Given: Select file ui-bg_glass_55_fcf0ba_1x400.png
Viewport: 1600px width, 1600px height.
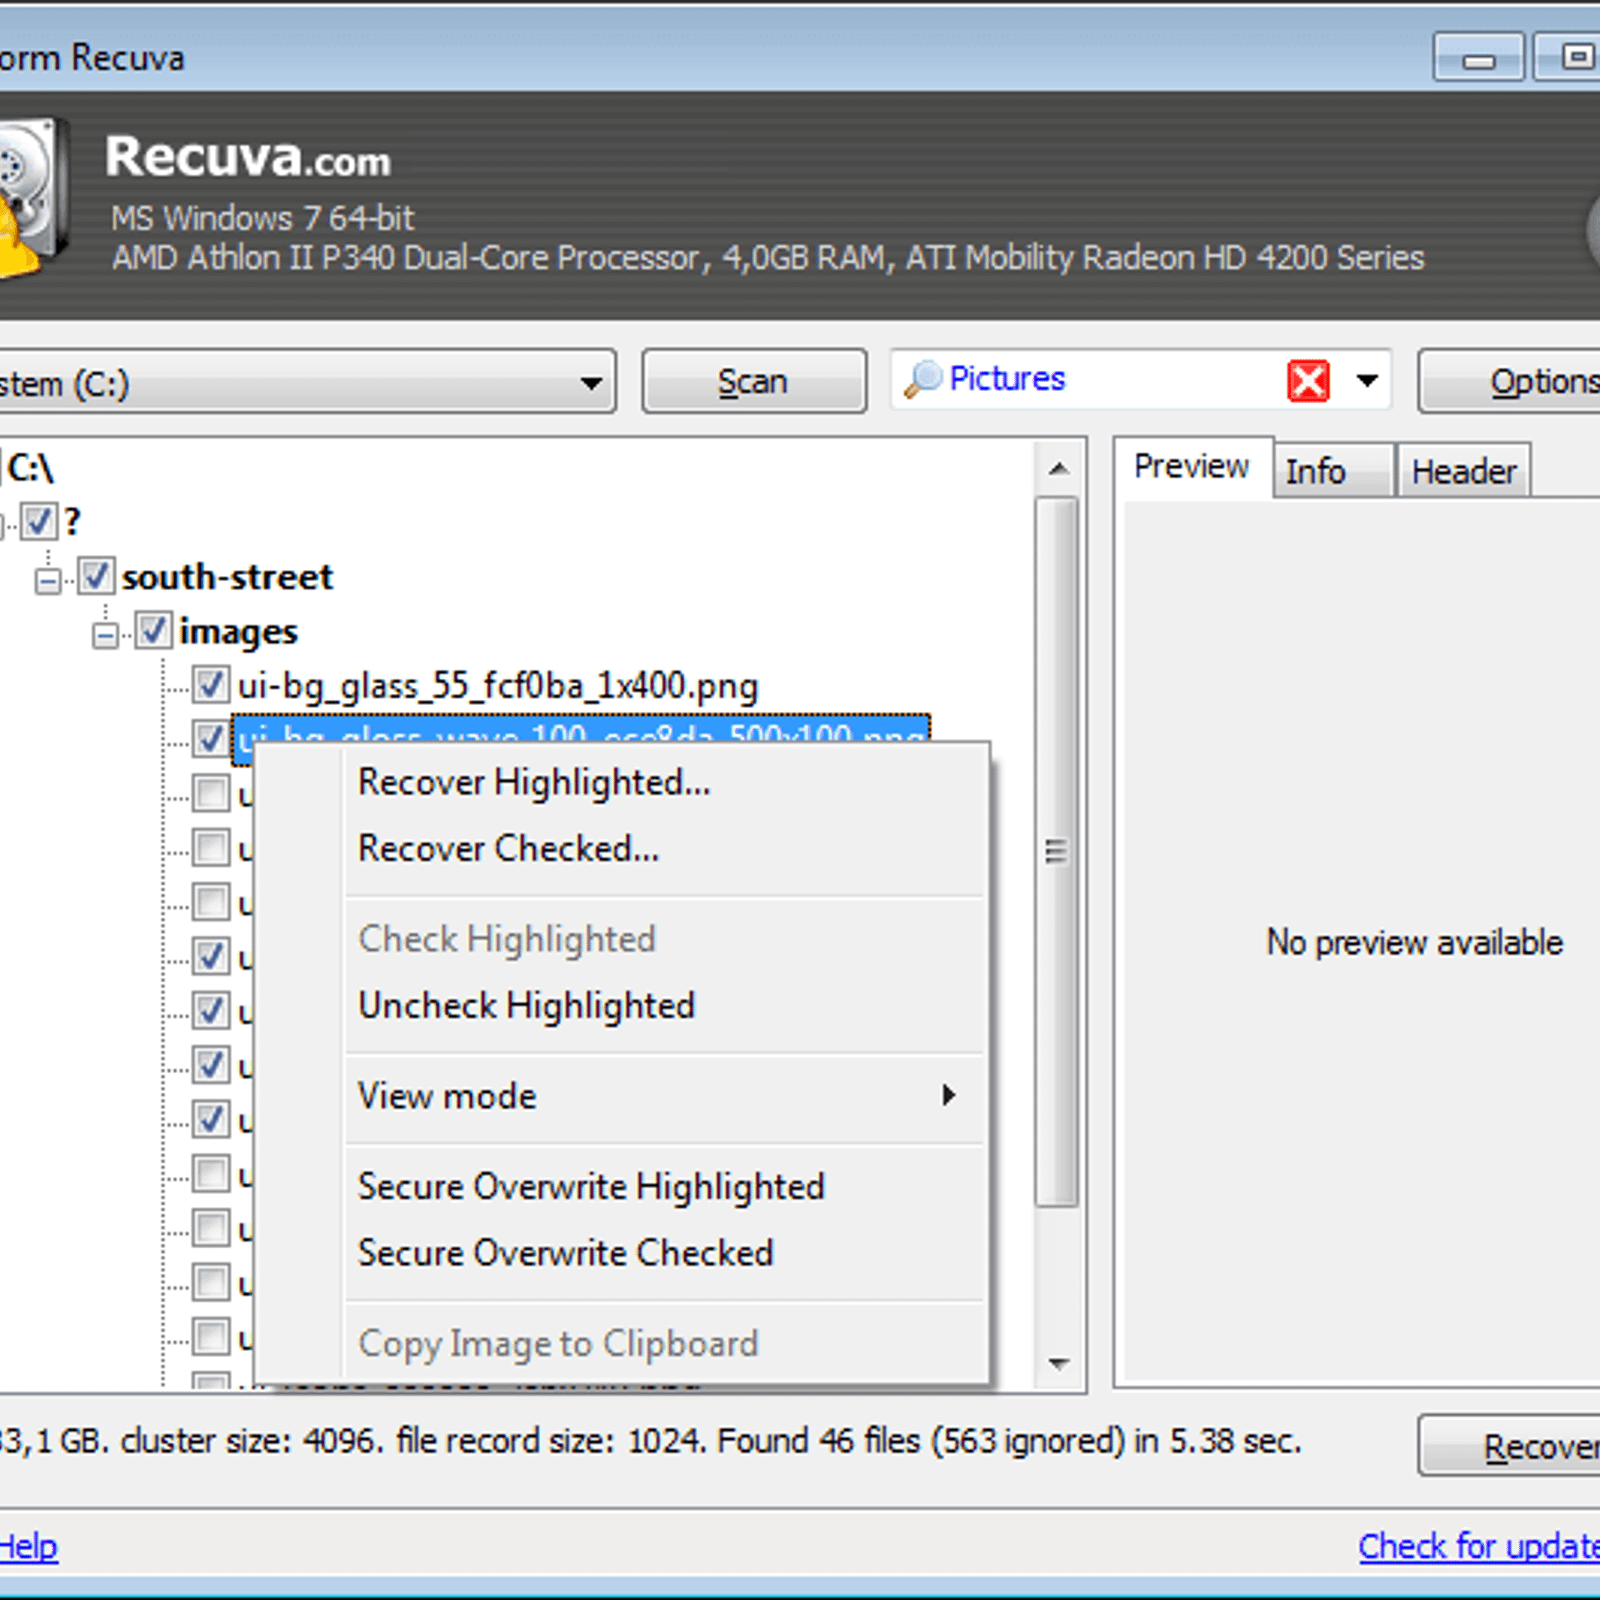Looking at the screenshot, I should click(497, 686).
